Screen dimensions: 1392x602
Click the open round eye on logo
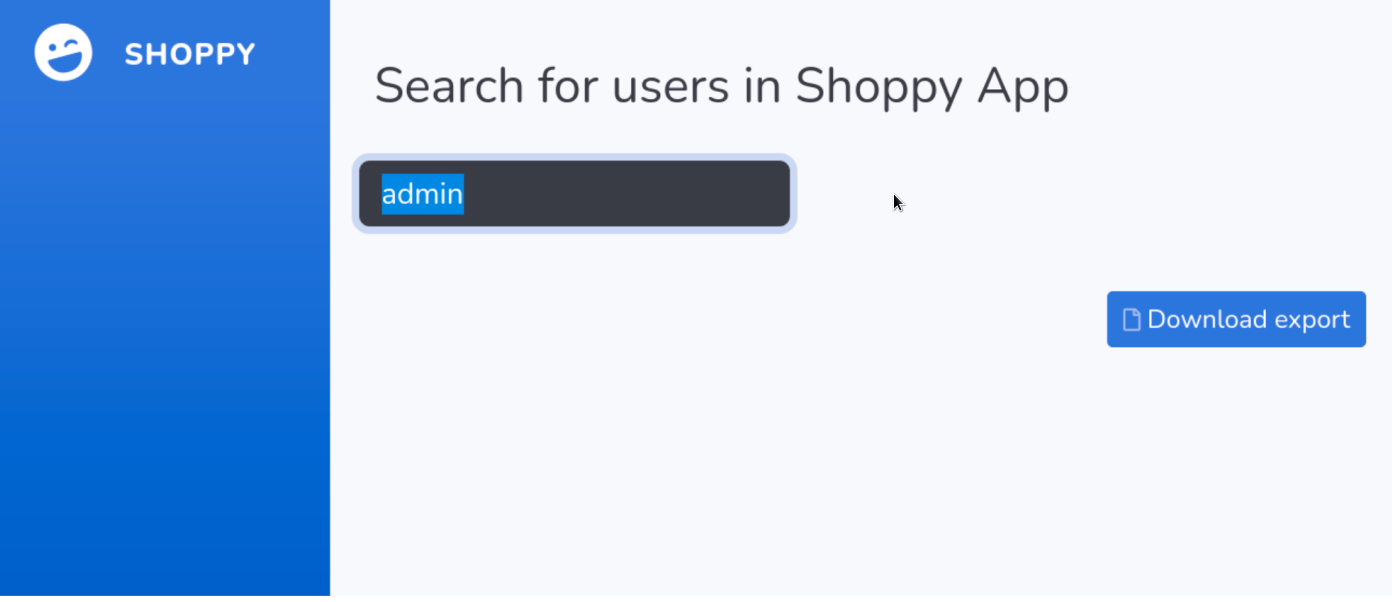pos(52,45)
